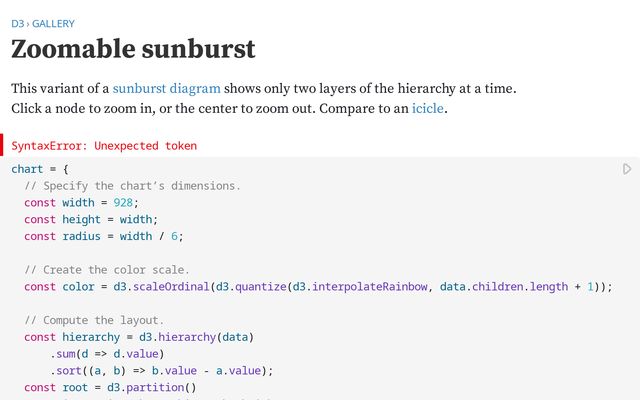Open the icicle link
The width and height of the screenshot is (640, 400).
pos(428,107)
